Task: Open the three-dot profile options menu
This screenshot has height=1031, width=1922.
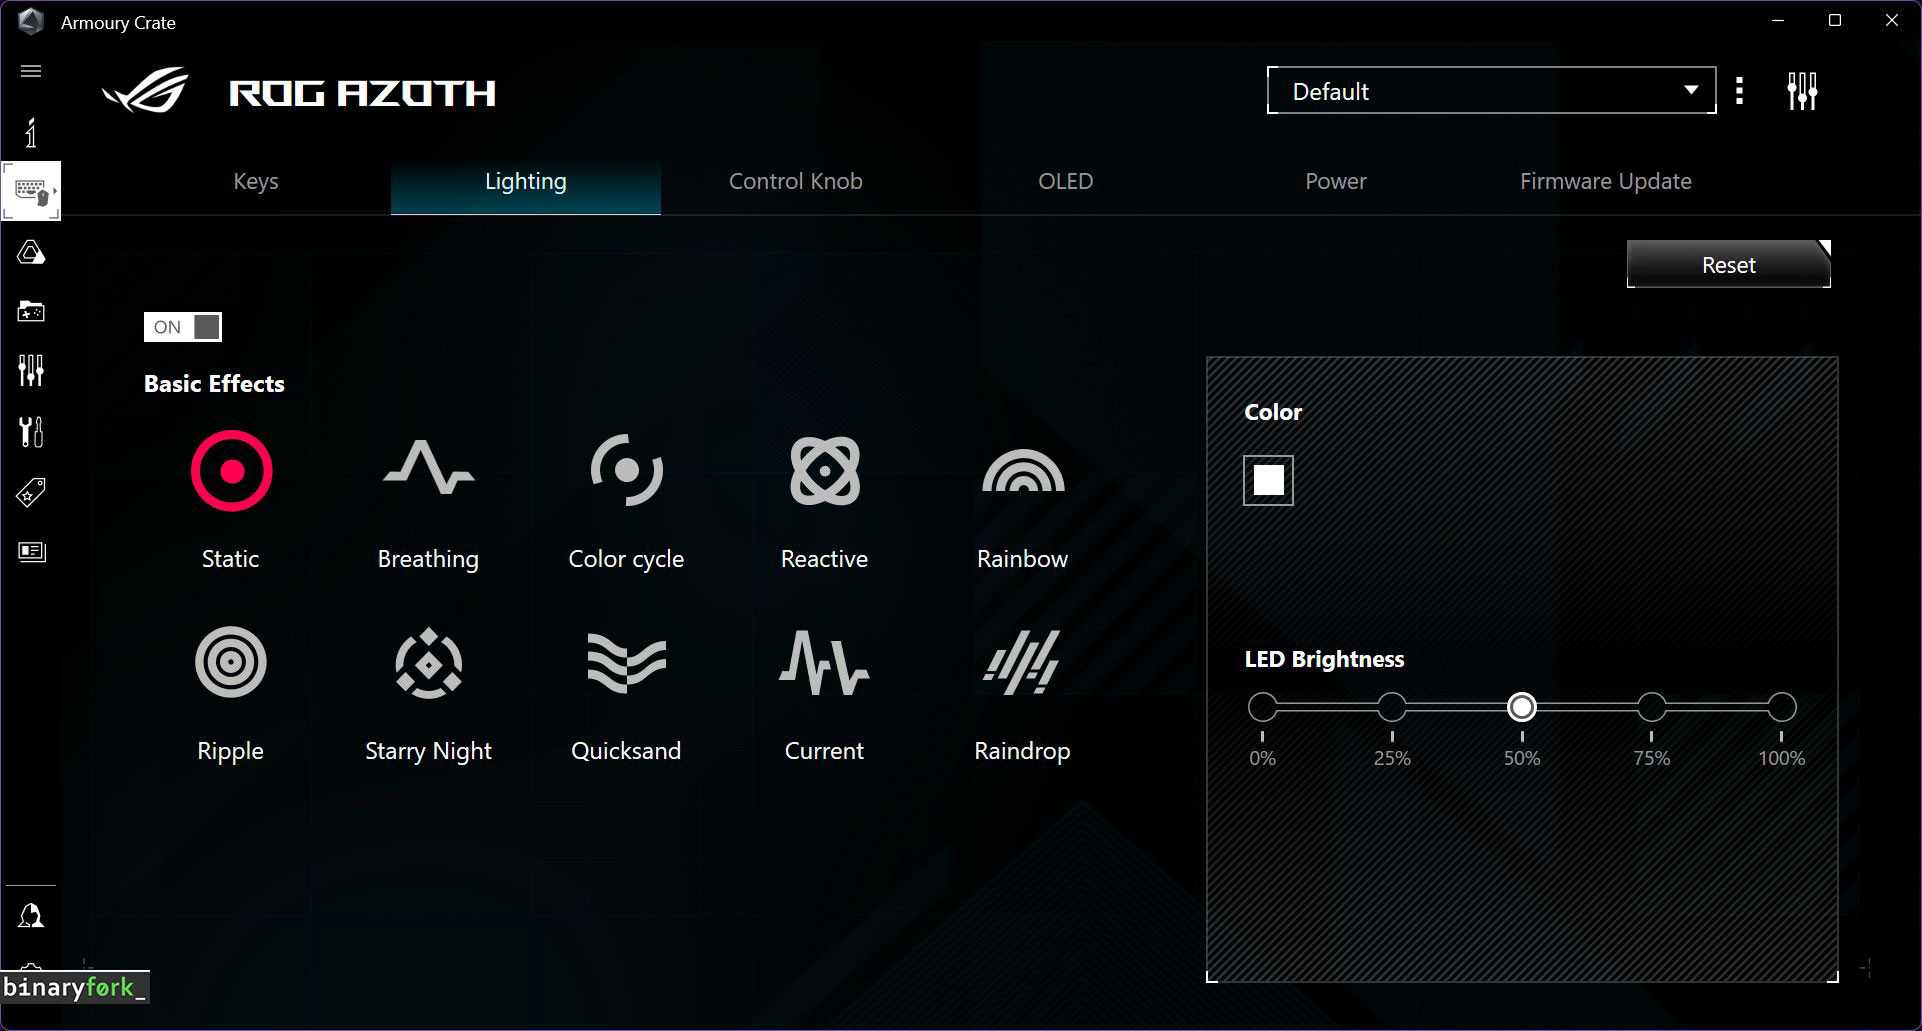Action: click(x=1740, y=91)
